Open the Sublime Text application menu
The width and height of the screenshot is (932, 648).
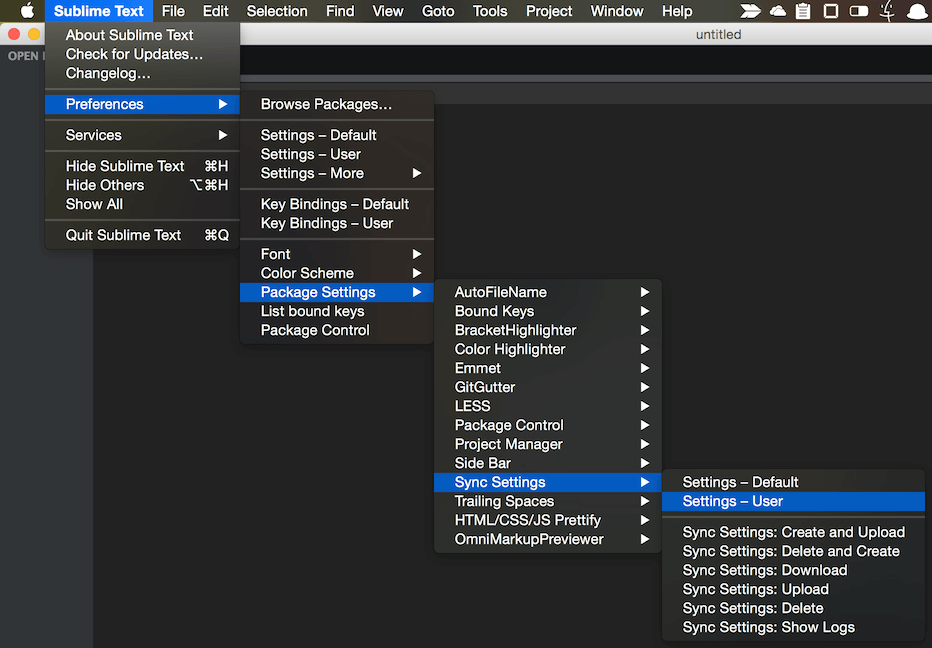99,11
